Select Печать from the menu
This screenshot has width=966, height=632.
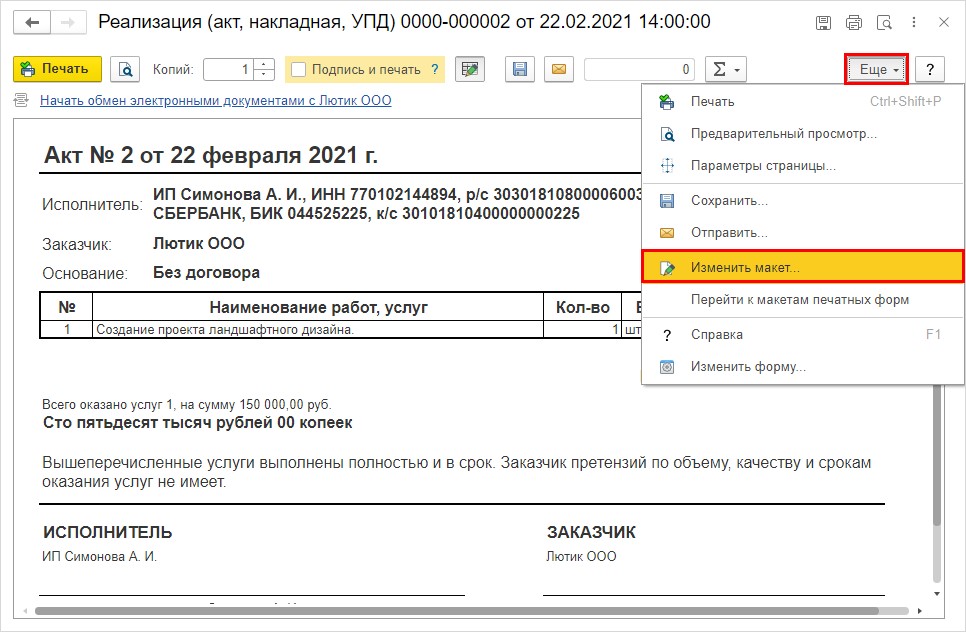click(803, 102)
